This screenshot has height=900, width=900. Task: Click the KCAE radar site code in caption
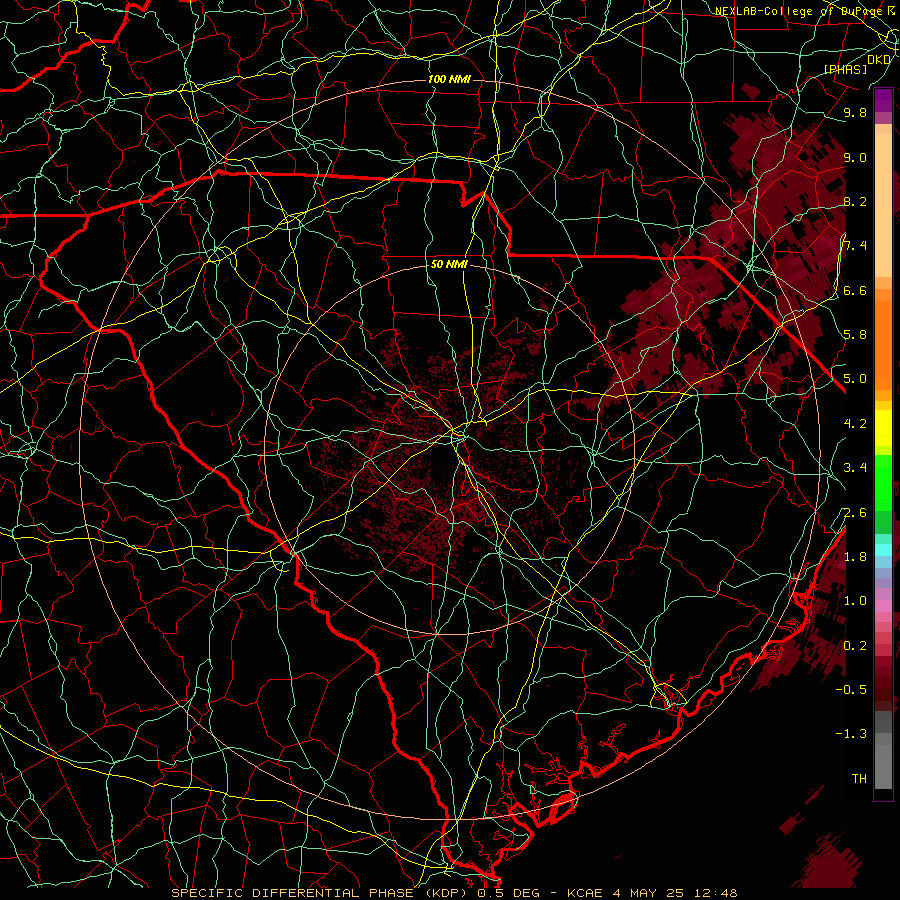(x=584, y=893)
